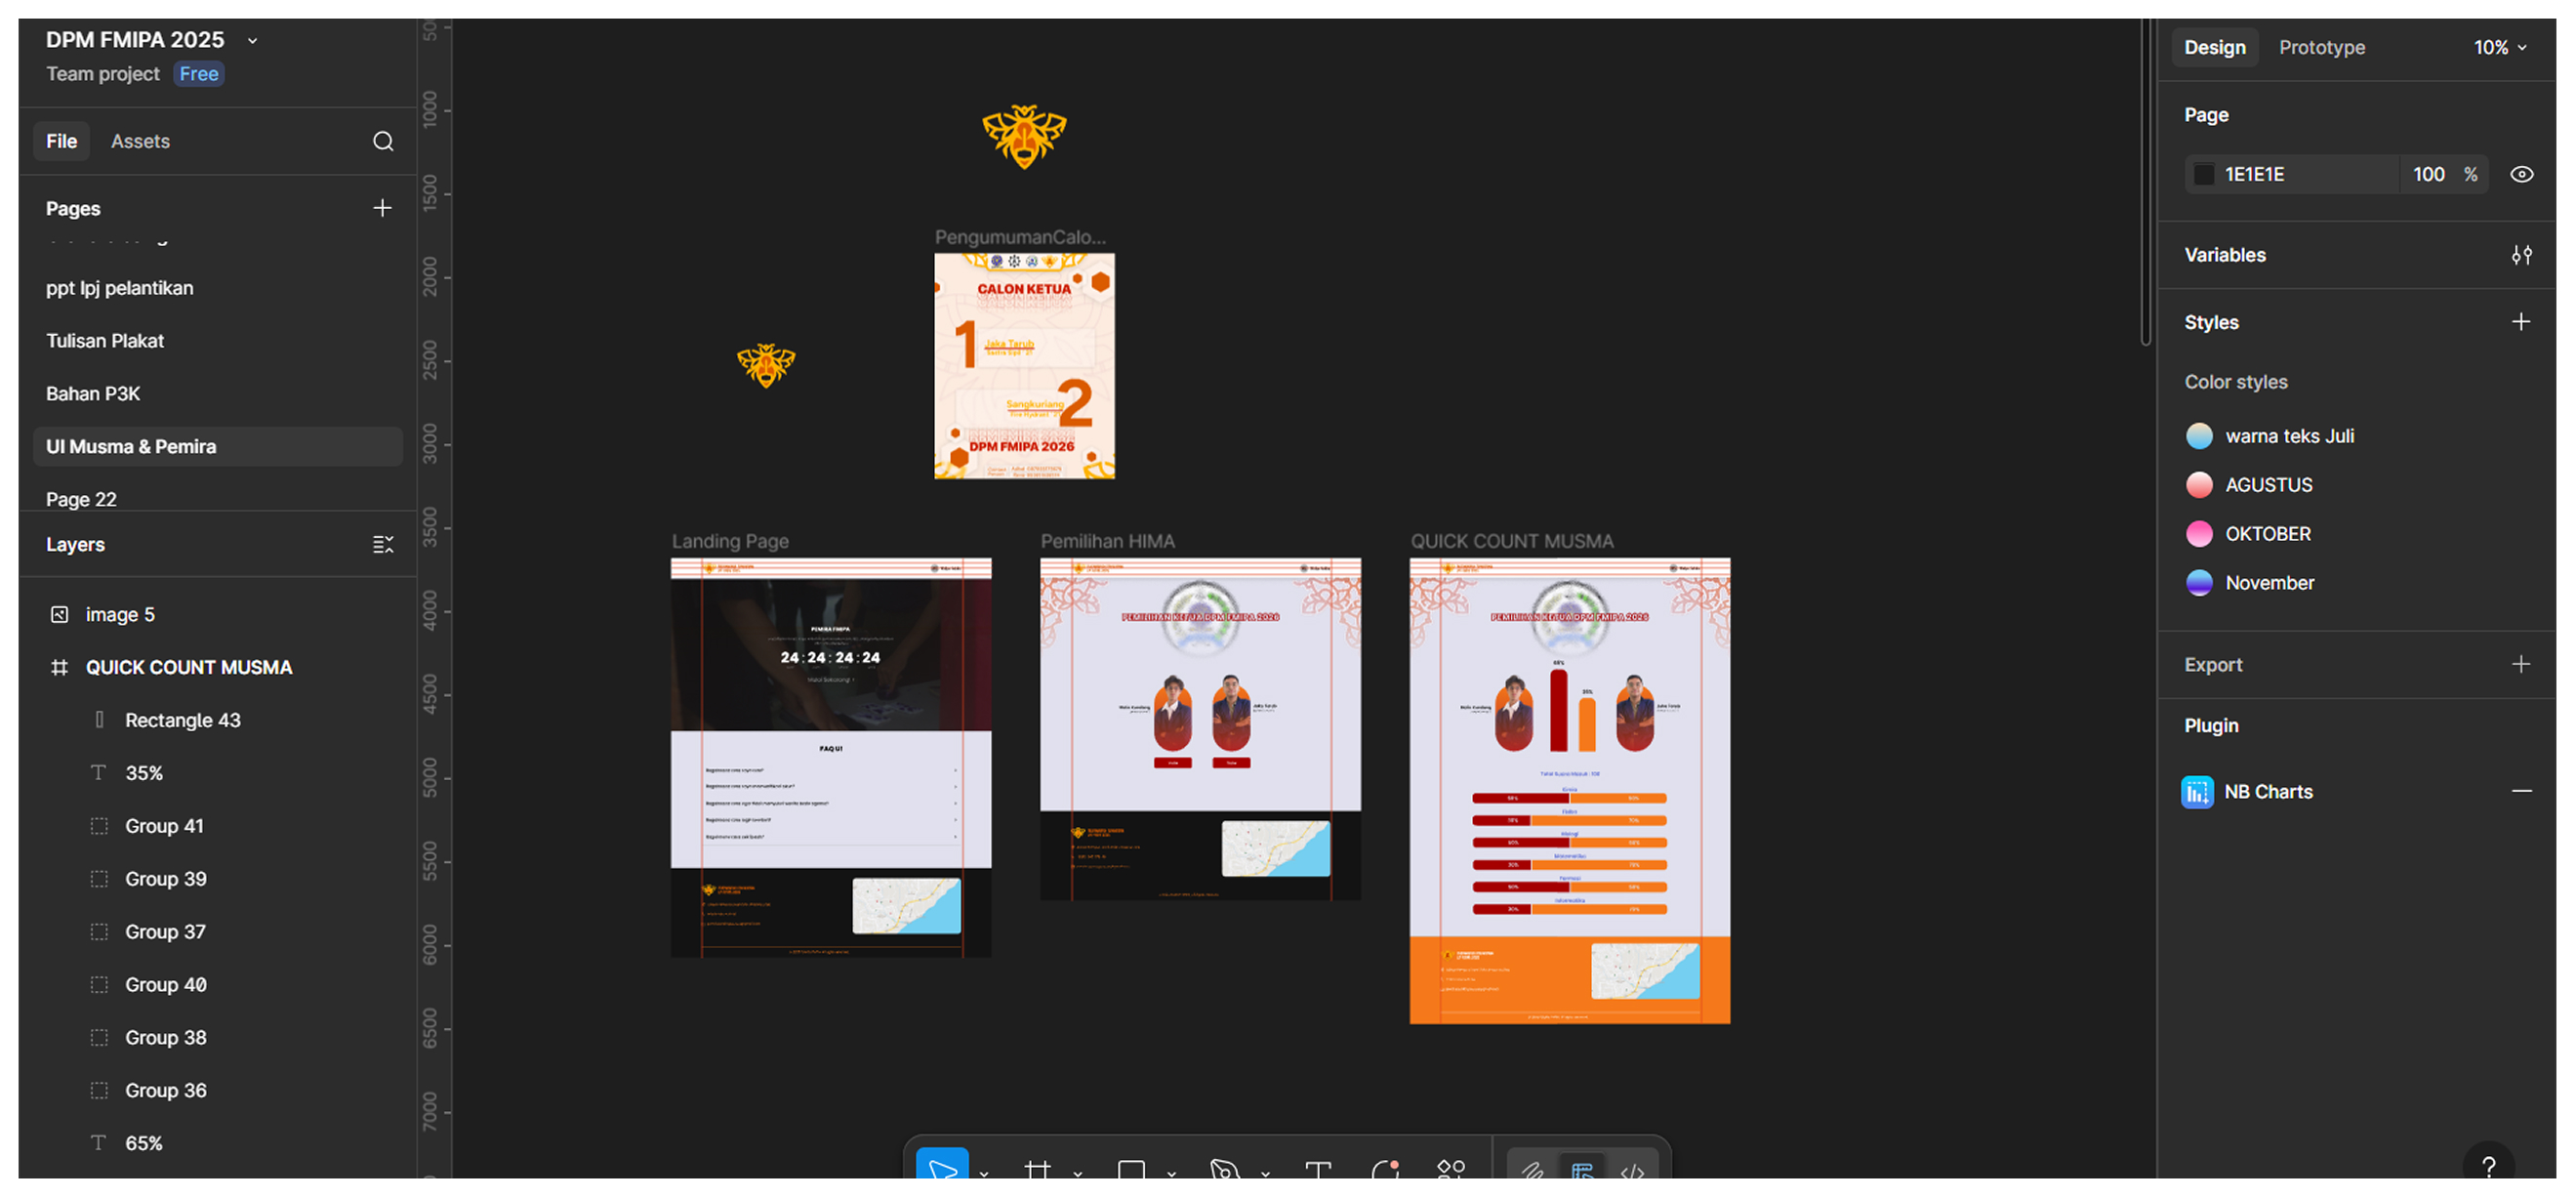The height and width of the screenshot is (1198, 2576).
Task: Open the Comment tool
Action: click(x=1386, y=1169)
